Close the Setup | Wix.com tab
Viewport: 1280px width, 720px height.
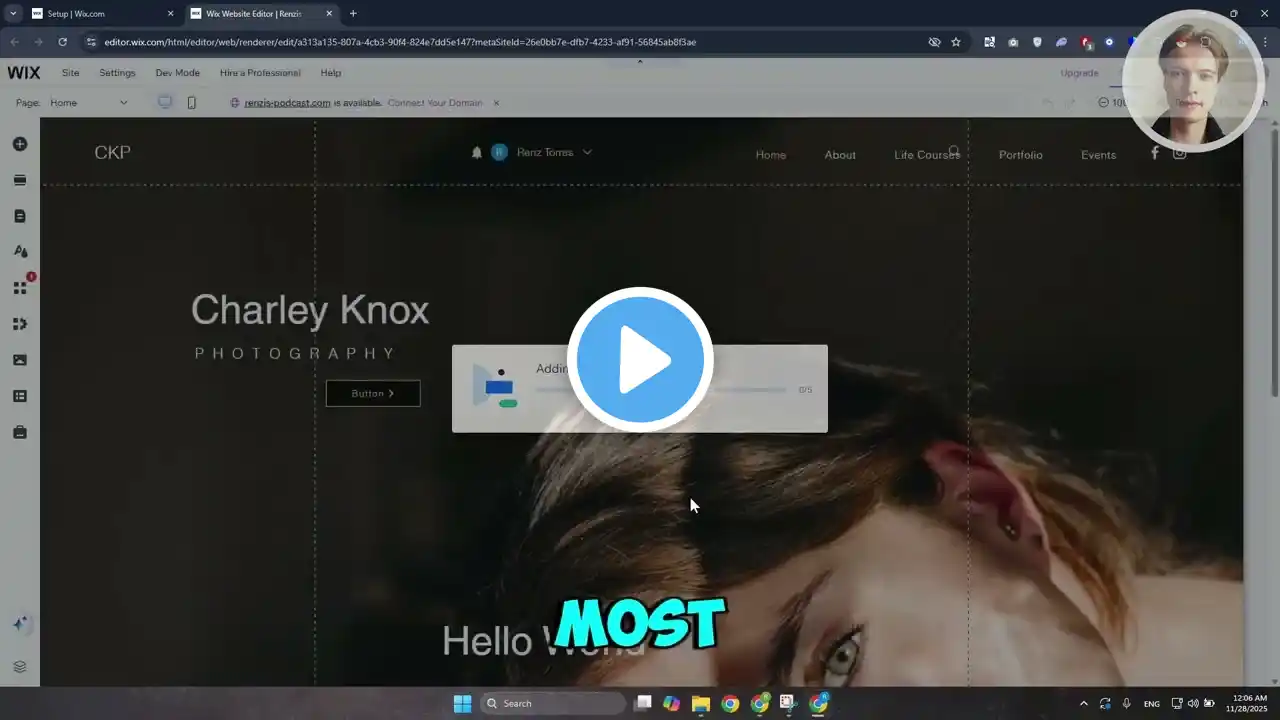tap(170, 14)
